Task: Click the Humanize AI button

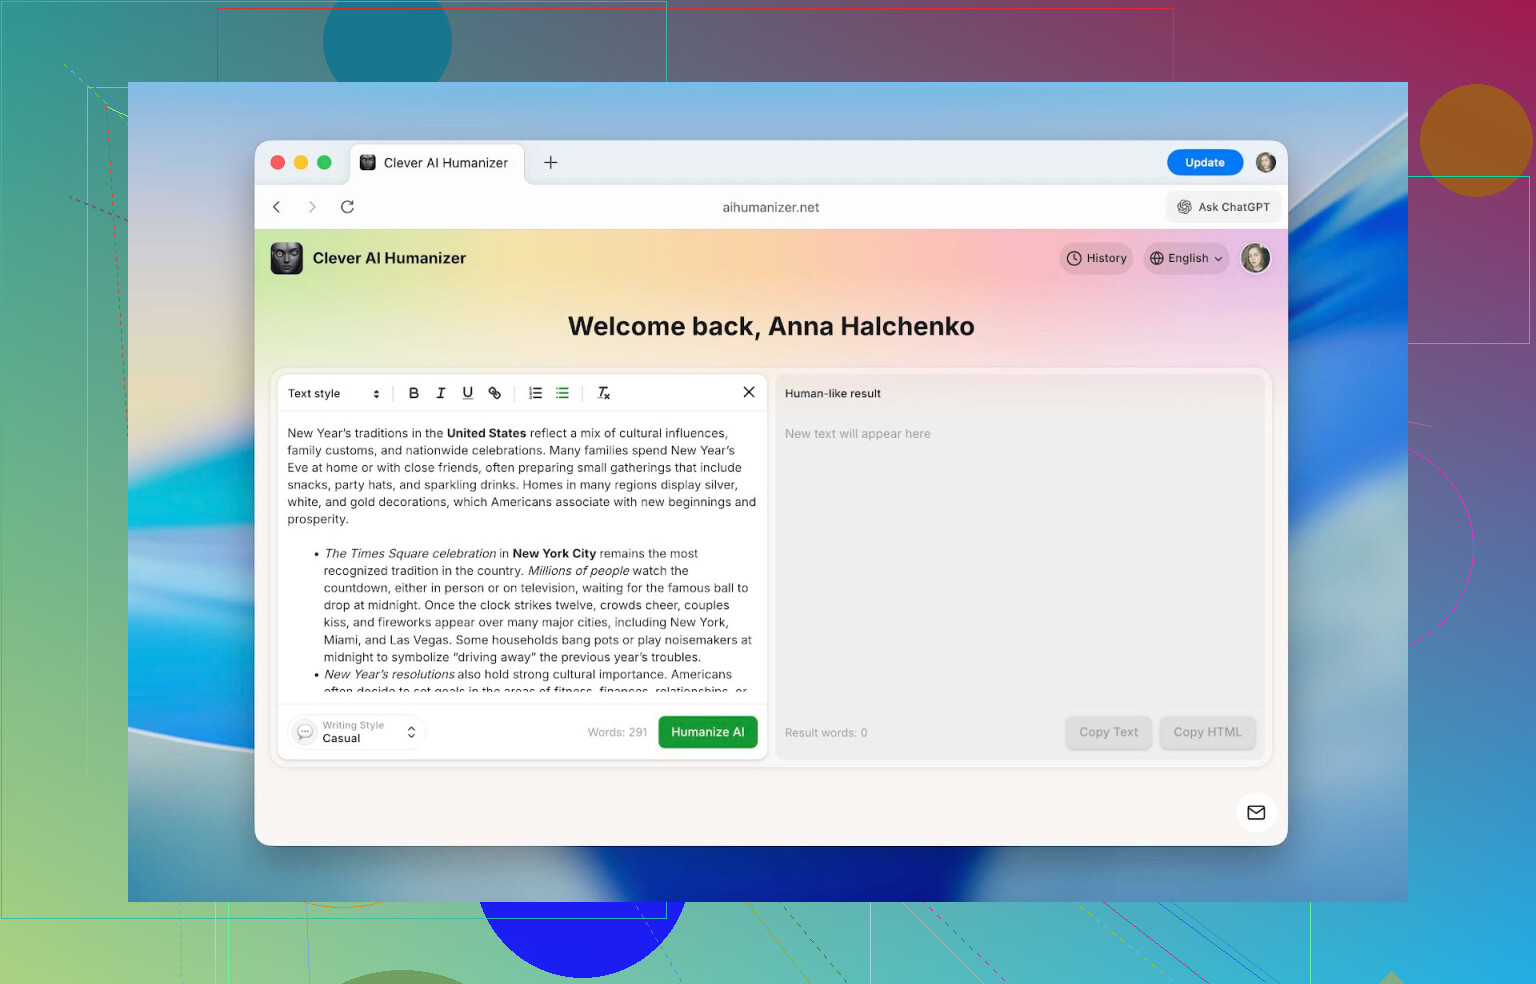Action: (707, 732)
